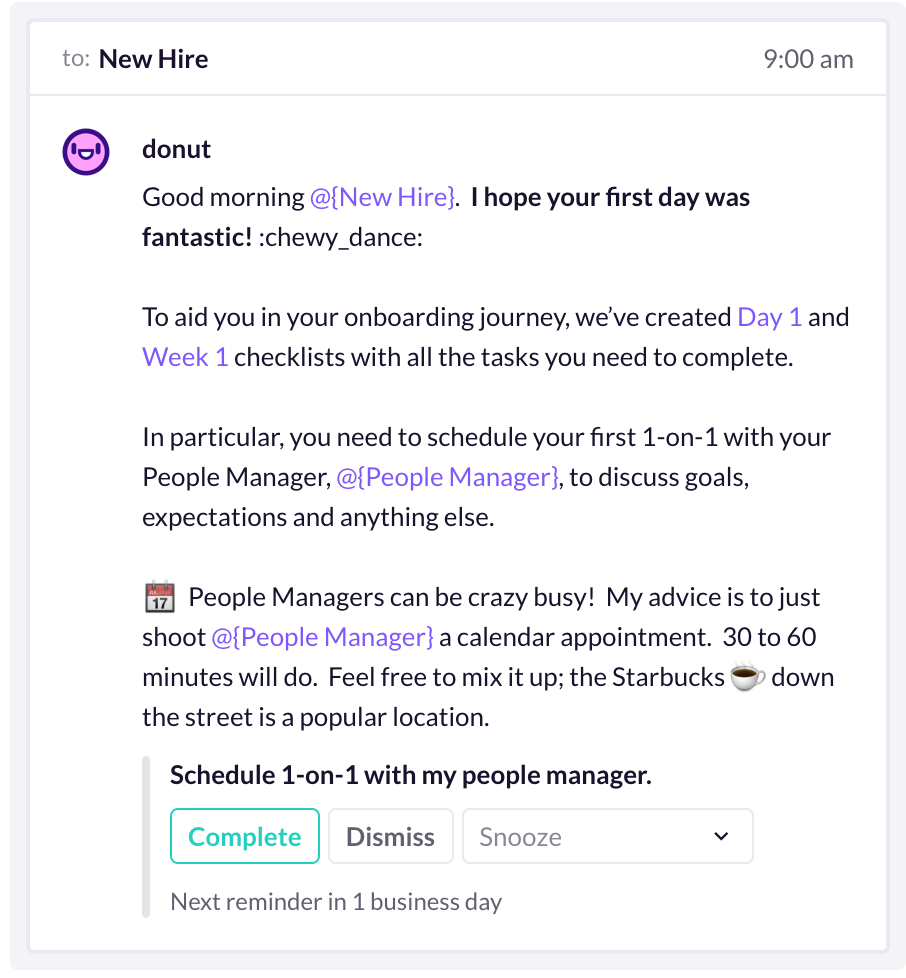Click the :chewy_dance: emoji code text
The height and width of the screenshot is (978, 906).
[340, 238]
